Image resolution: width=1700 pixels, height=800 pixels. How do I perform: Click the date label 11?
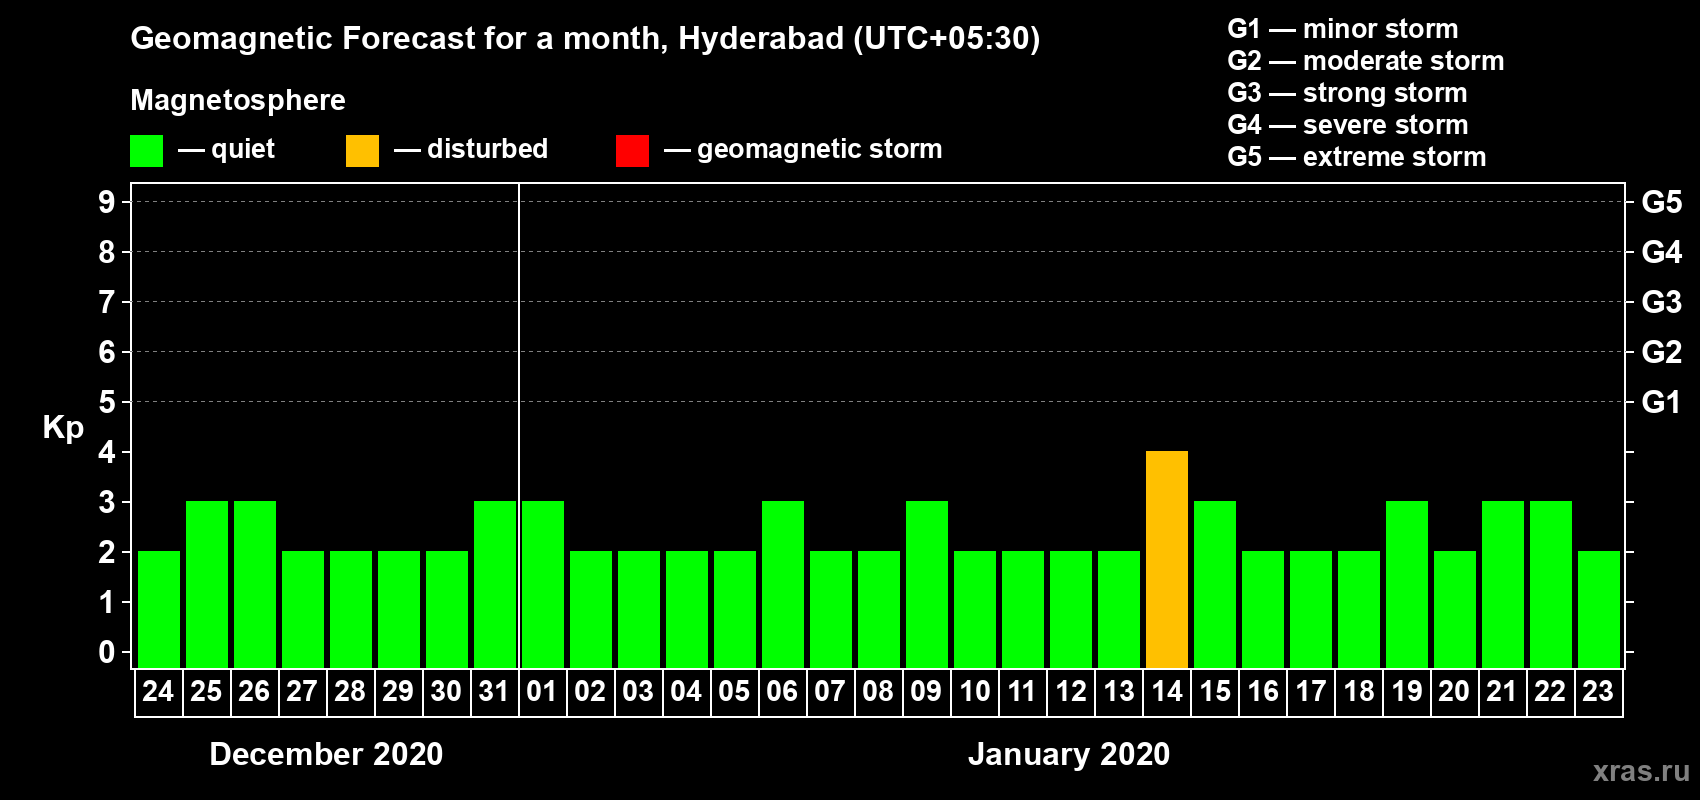click(1022, 691)
